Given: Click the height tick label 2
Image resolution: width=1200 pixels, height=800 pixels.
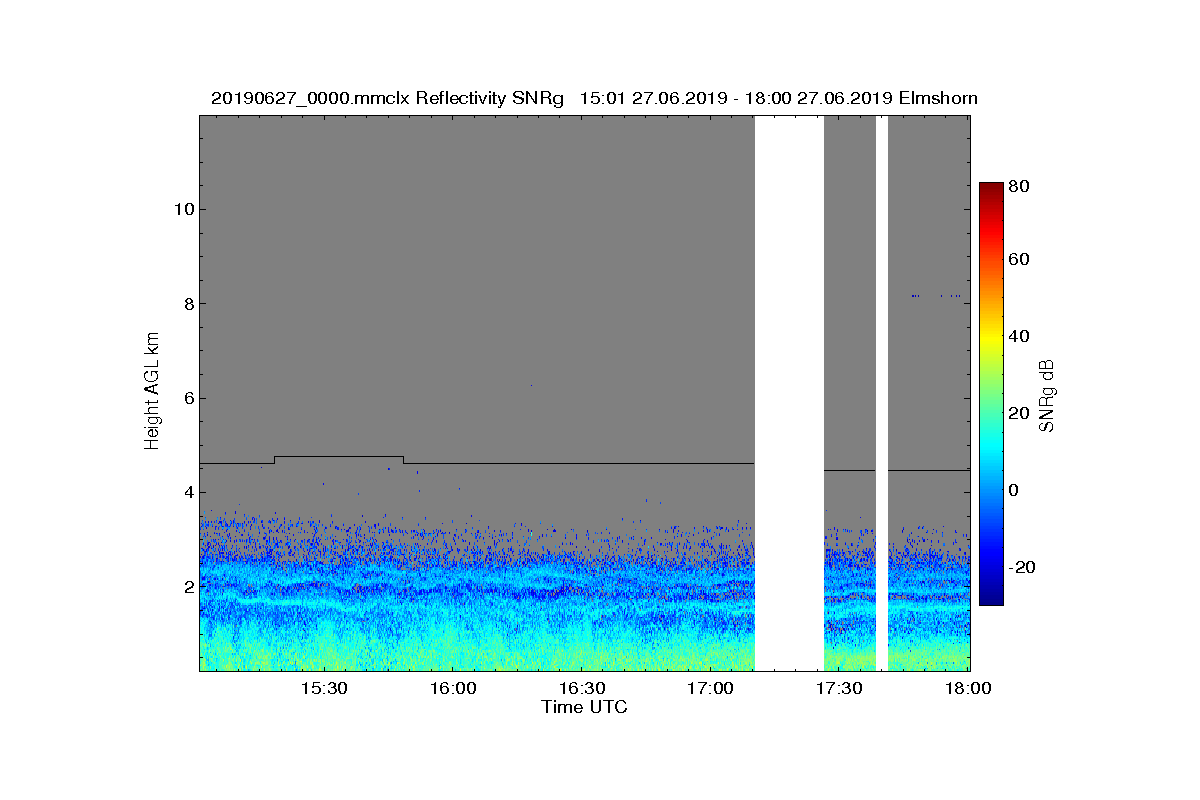Looking at the screenshot, I should click(187, 586).
